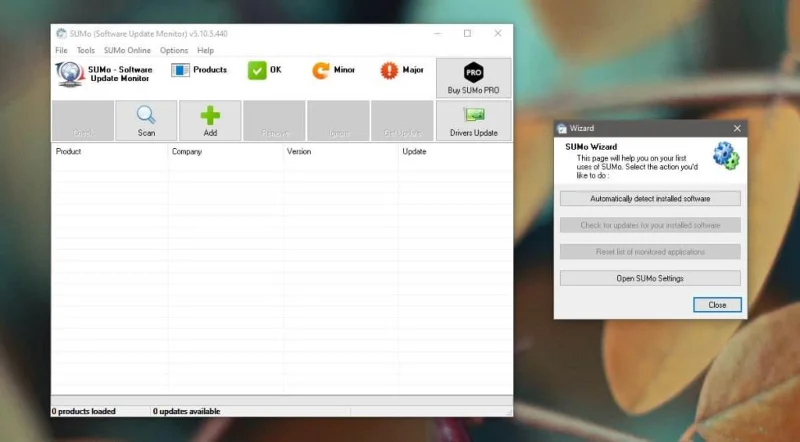Click '0 products loaded' status text
Screen dimensions: 800x442
84,411
